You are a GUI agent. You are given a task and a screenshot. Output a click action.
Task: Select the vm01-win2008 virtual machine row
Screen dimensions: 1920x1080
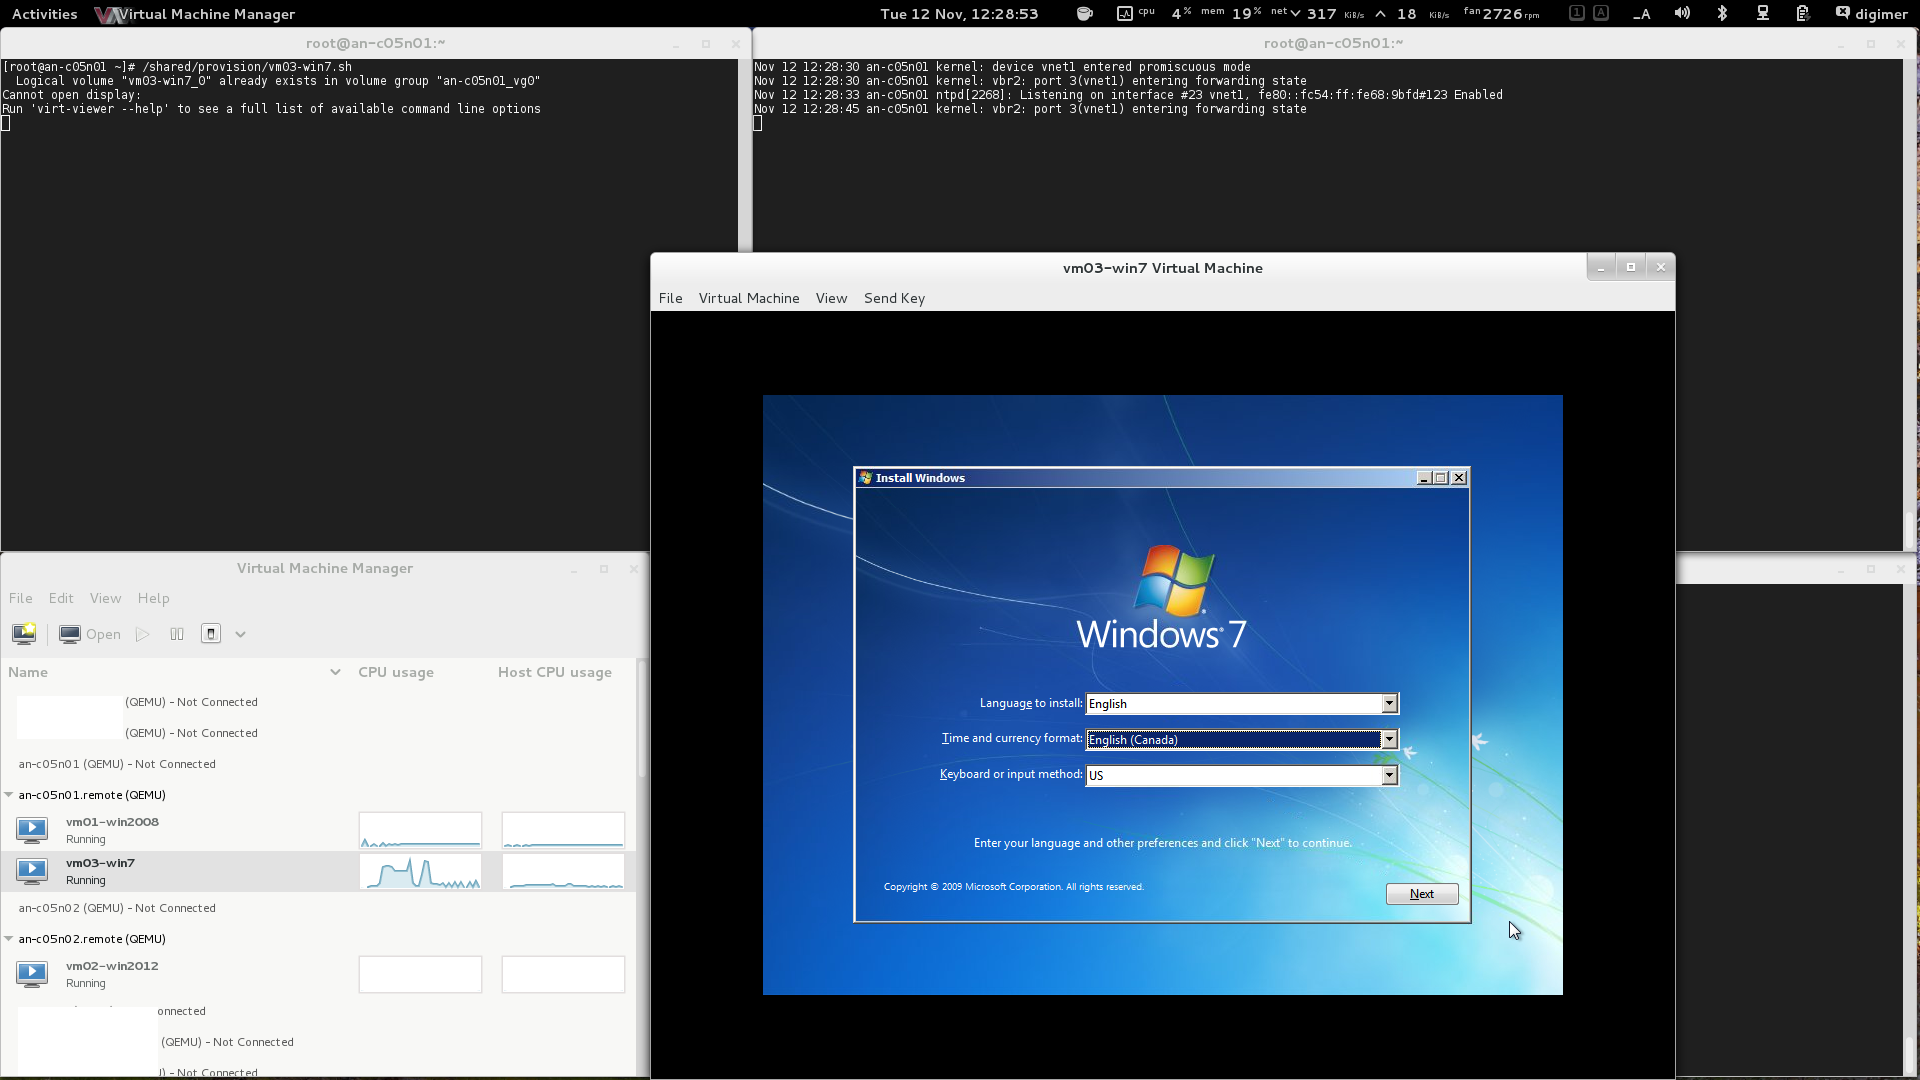[318, 830]
